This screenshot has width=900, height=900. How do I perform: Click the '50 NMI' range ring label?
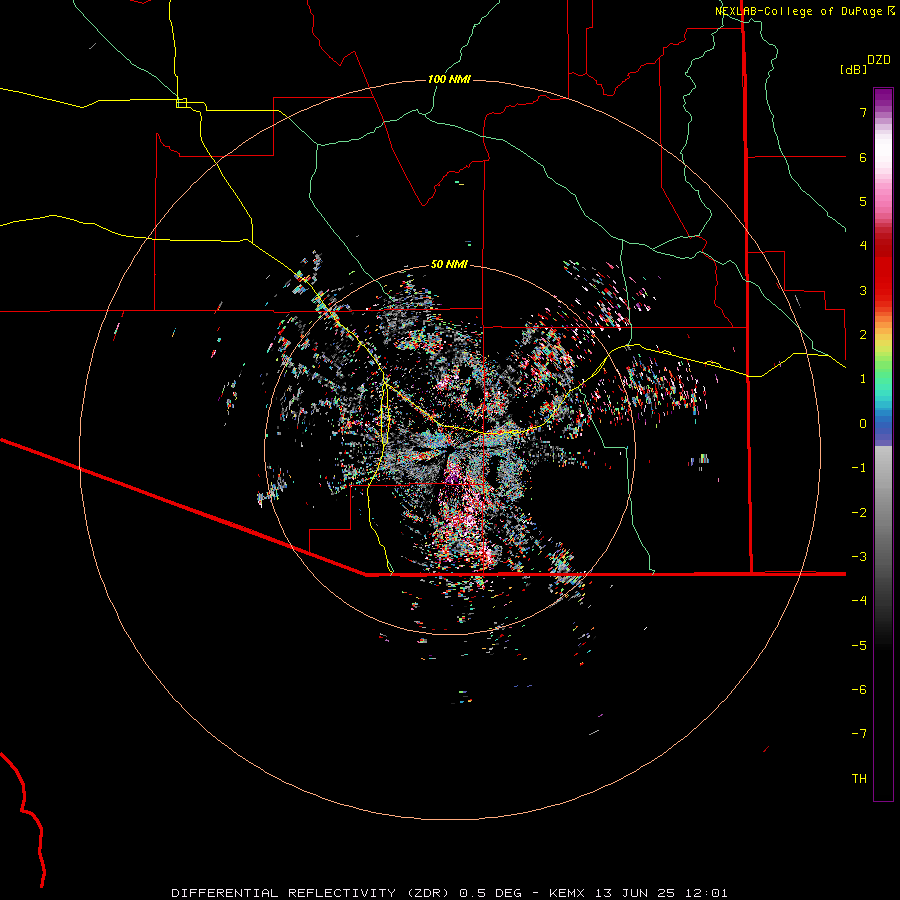point(449,264)
